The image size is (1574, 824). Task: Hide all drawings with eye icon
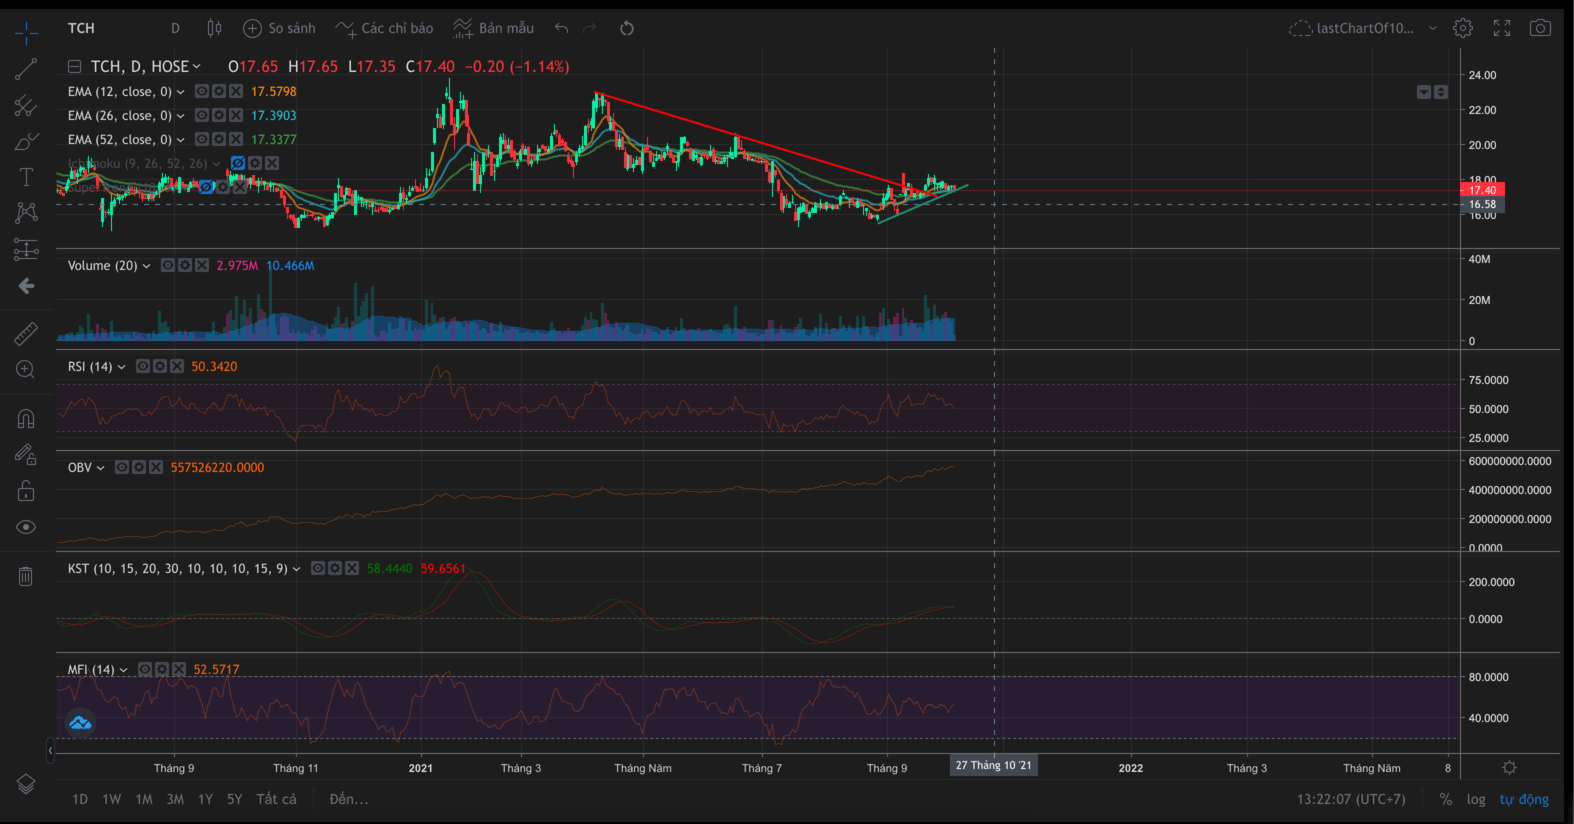(26, 527)
